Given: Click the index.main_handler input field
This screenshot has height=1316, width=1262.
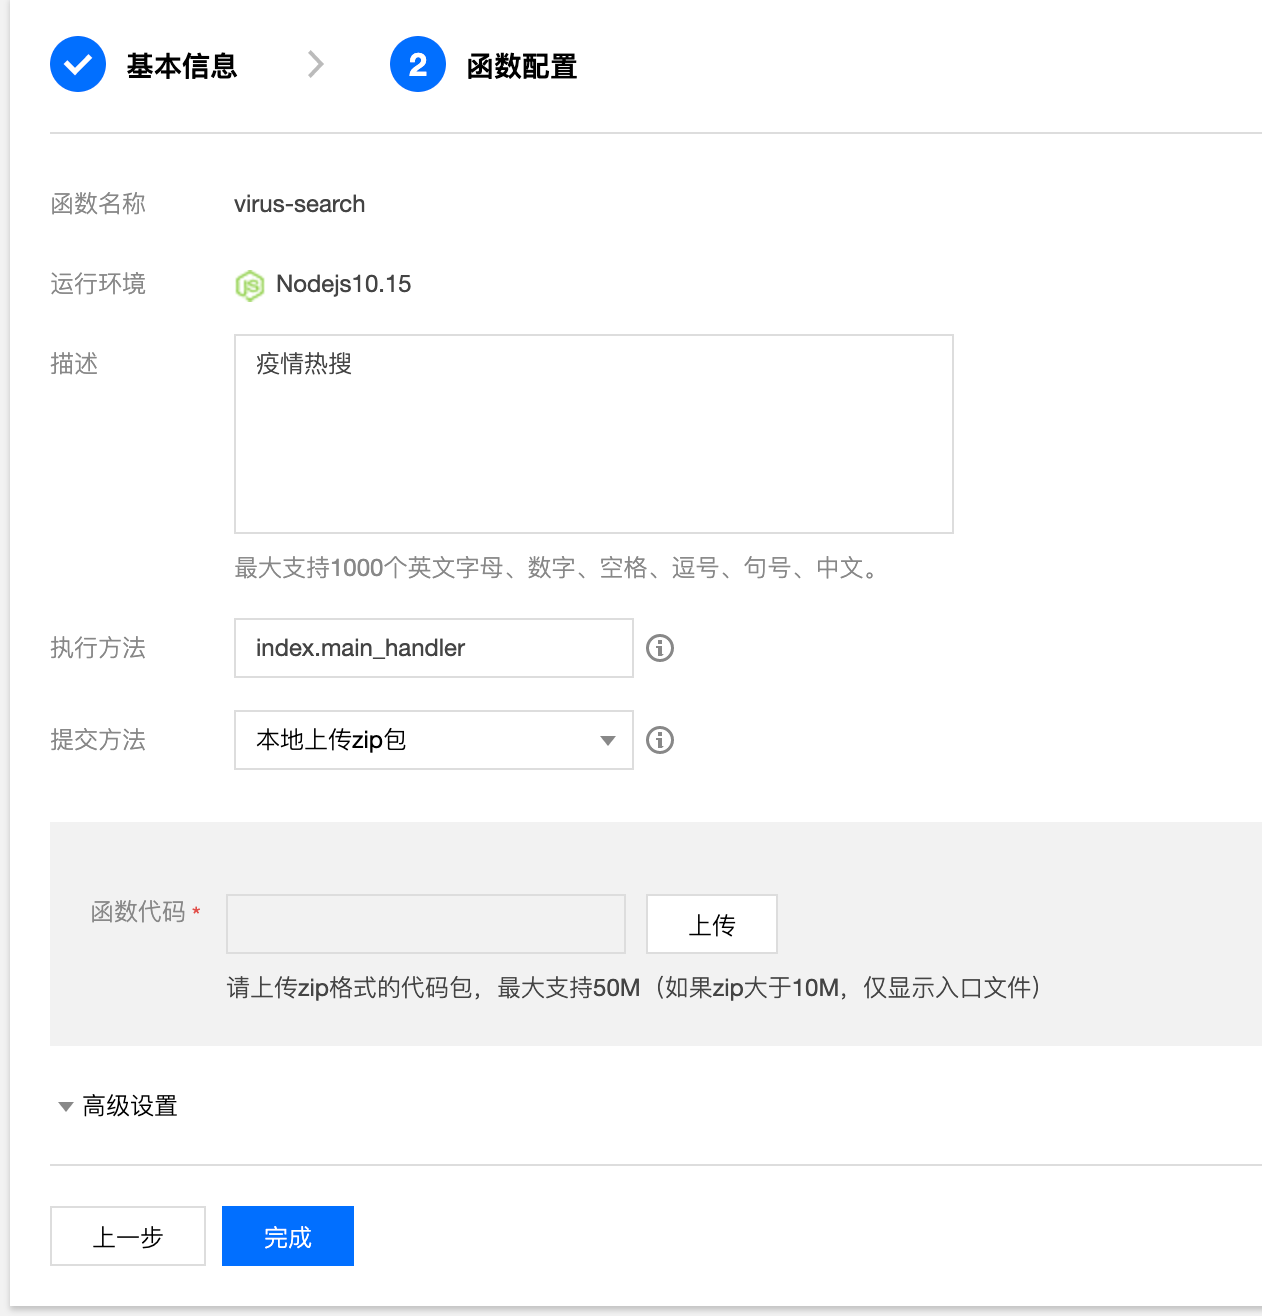Looking at the screenshot, I should (x=433, y=648).
